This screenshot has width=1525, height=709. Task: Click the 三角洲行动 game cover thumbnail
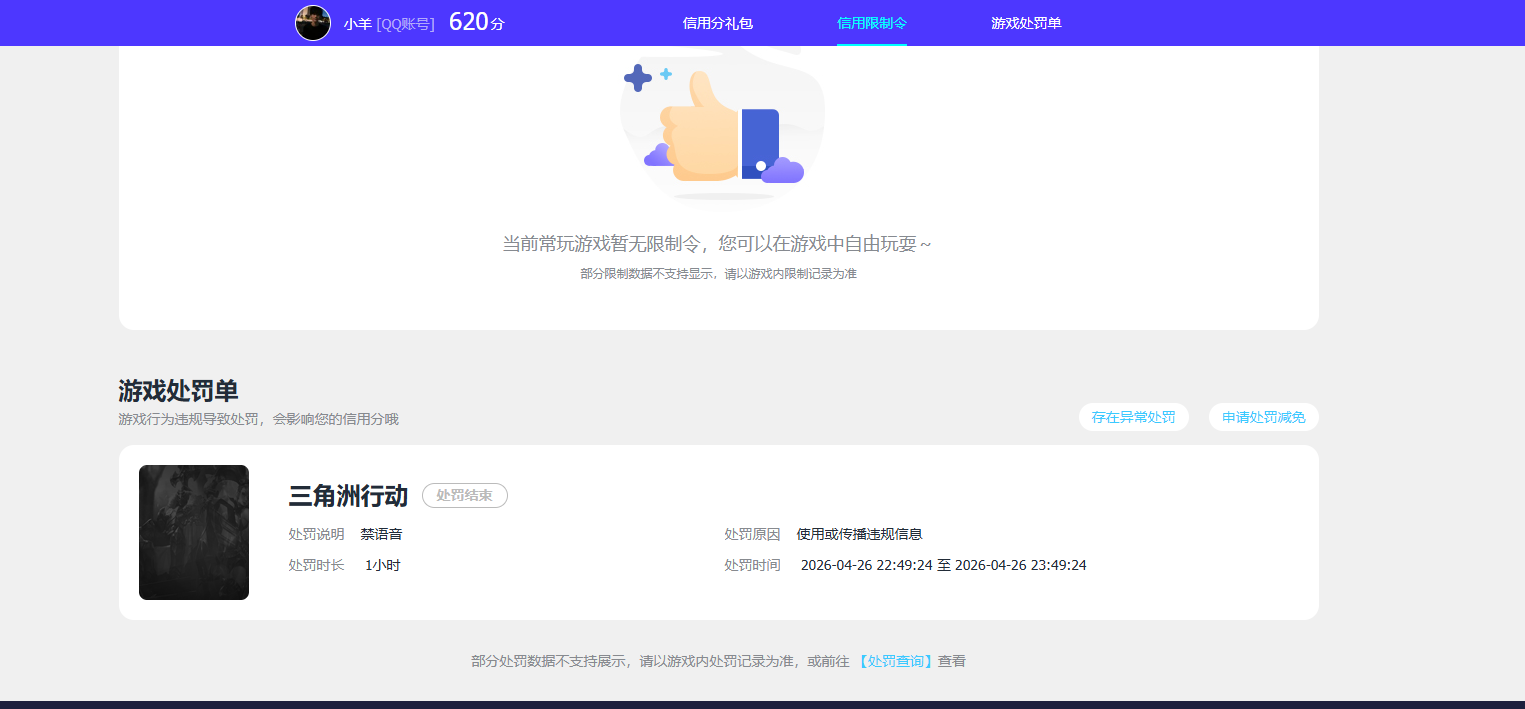tap(194, 532)
